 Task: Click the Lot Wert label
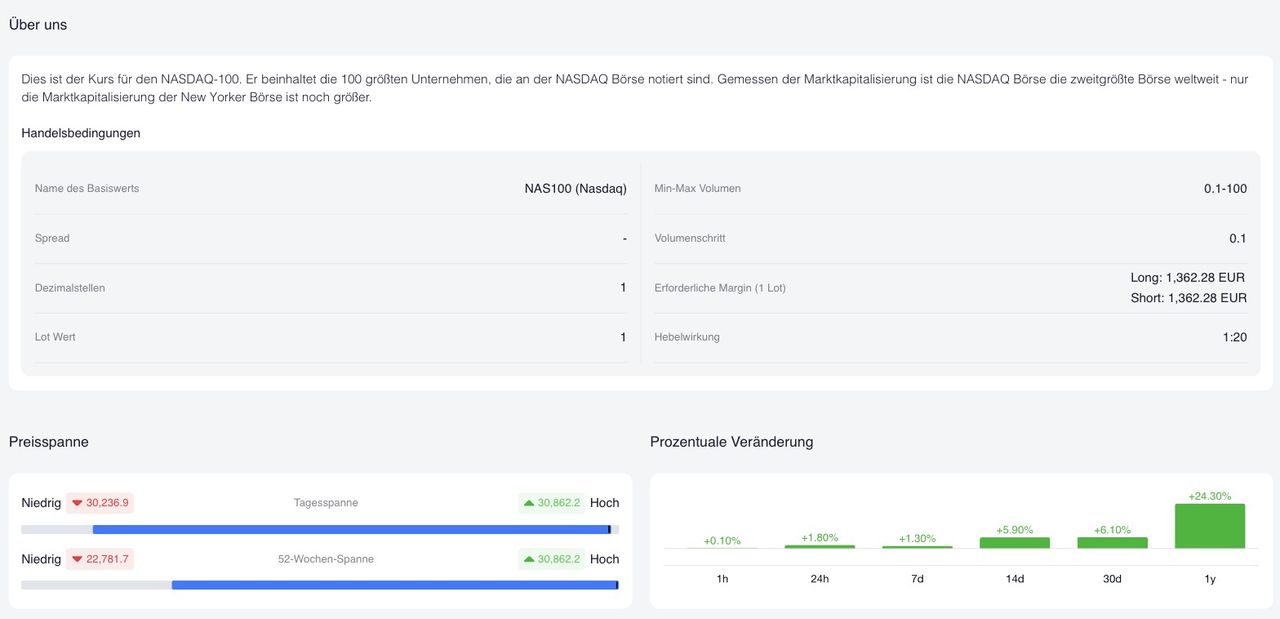pyautogui.click(x=55, y=337)
